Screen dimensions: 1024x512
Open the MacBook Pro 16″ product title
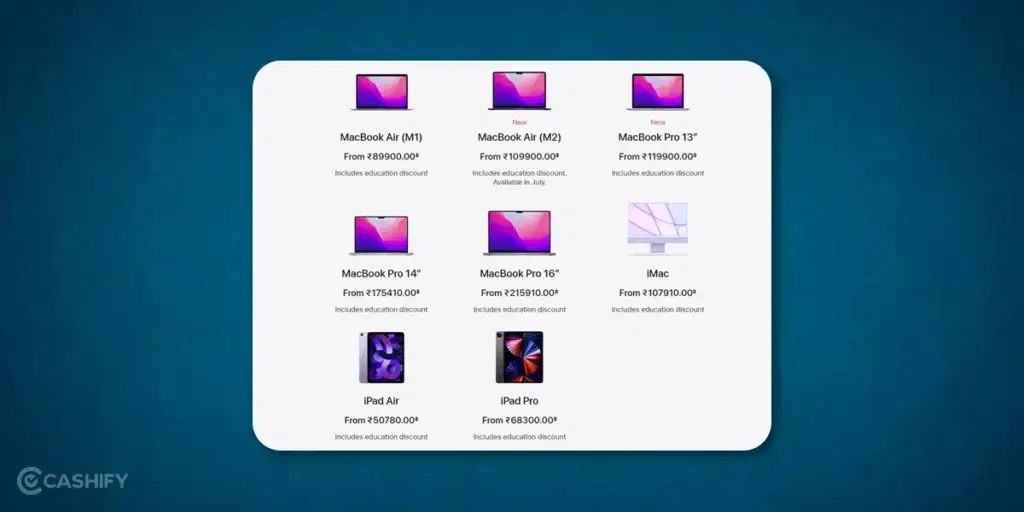coord(519,274)
